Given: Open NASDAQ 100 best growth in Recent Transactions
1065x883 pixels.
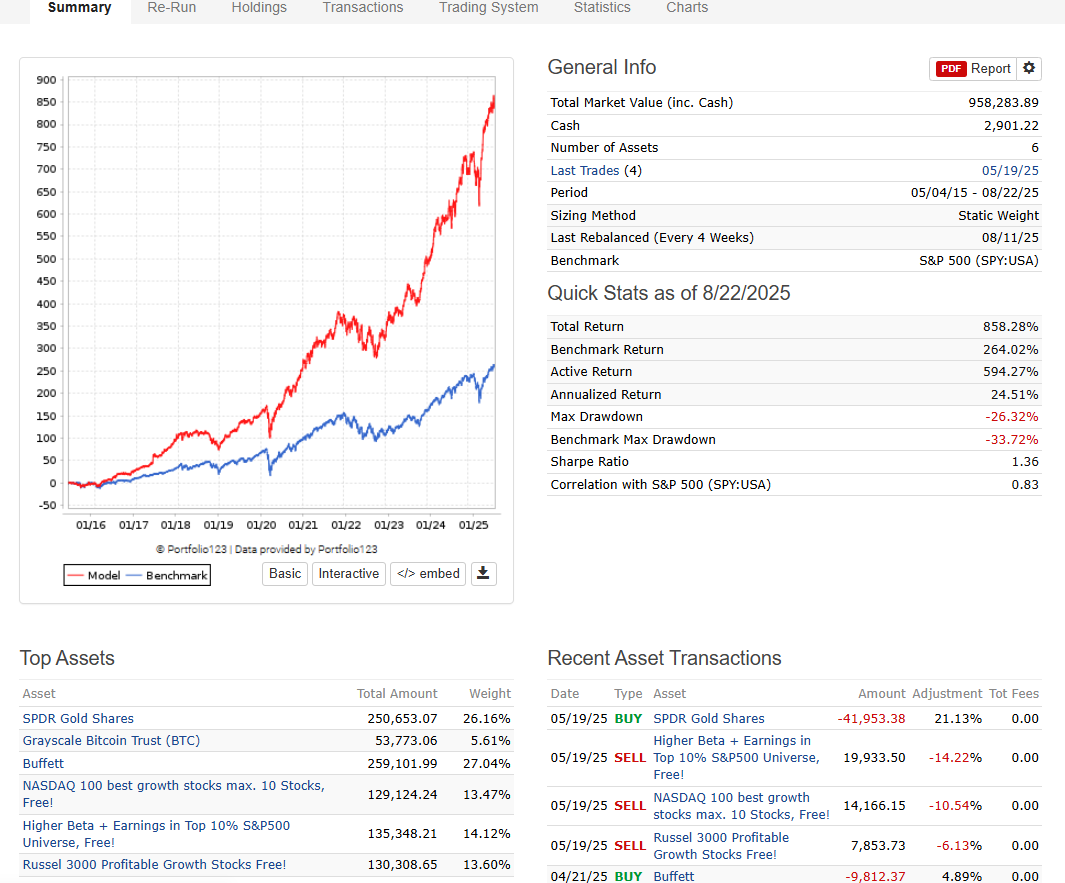Looking at the screenshot, I should click(741, 806).
